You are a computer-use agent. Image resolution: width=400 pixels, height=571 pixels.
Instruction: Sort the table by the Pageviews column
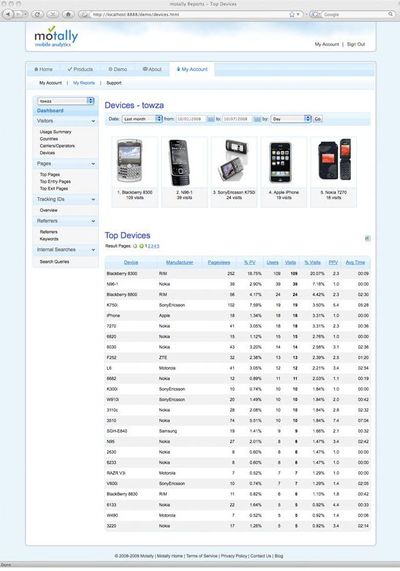coord(219,262)
